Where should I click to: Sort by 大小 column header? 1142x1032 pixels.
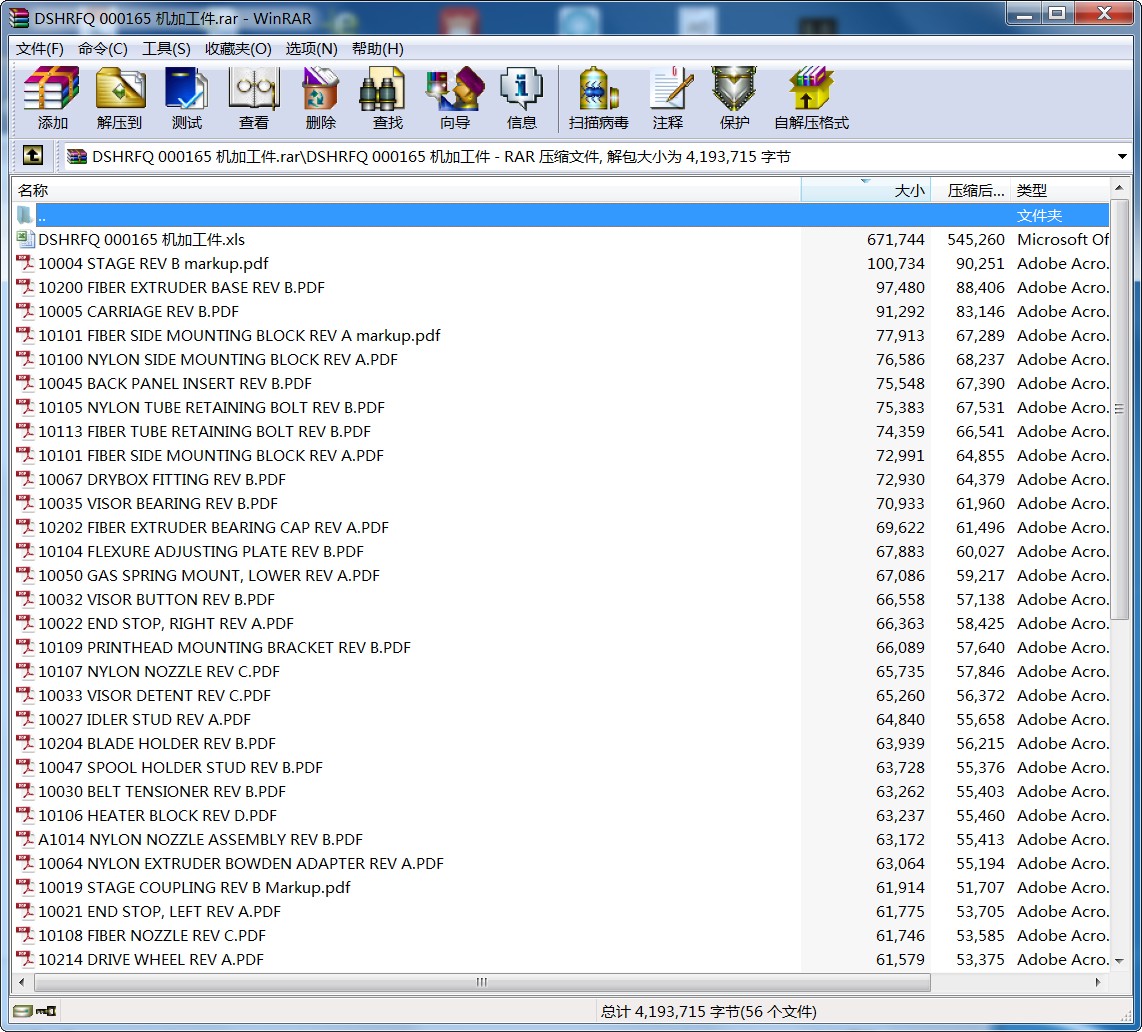pos(866,190)
